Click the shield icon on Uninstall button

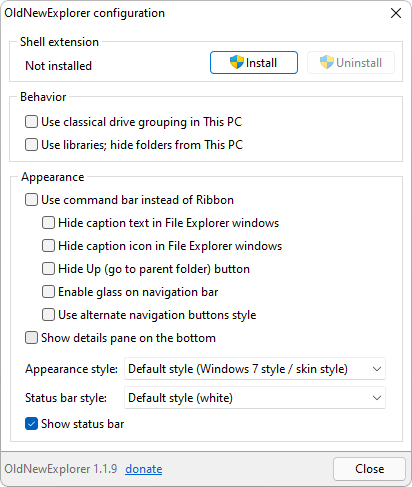point(327,62)
